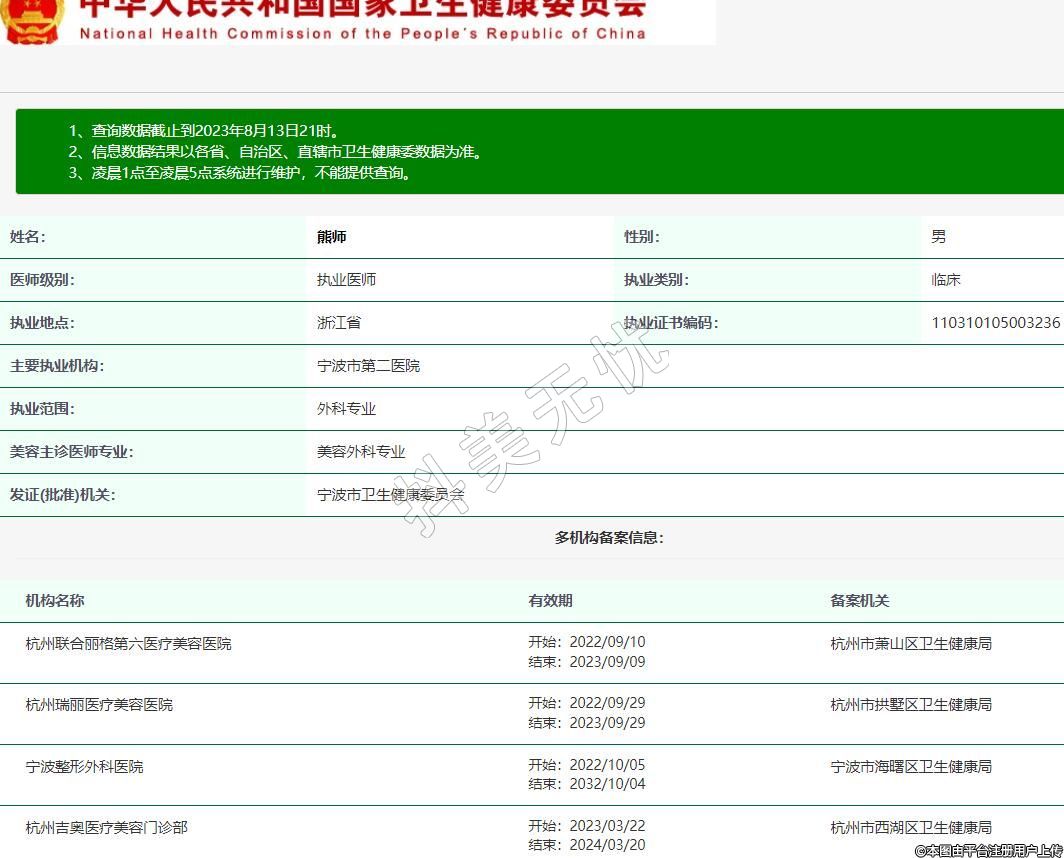1064x858 pixels.
Task: Click the certificate number 110310105003236
Action: [995, 323]
